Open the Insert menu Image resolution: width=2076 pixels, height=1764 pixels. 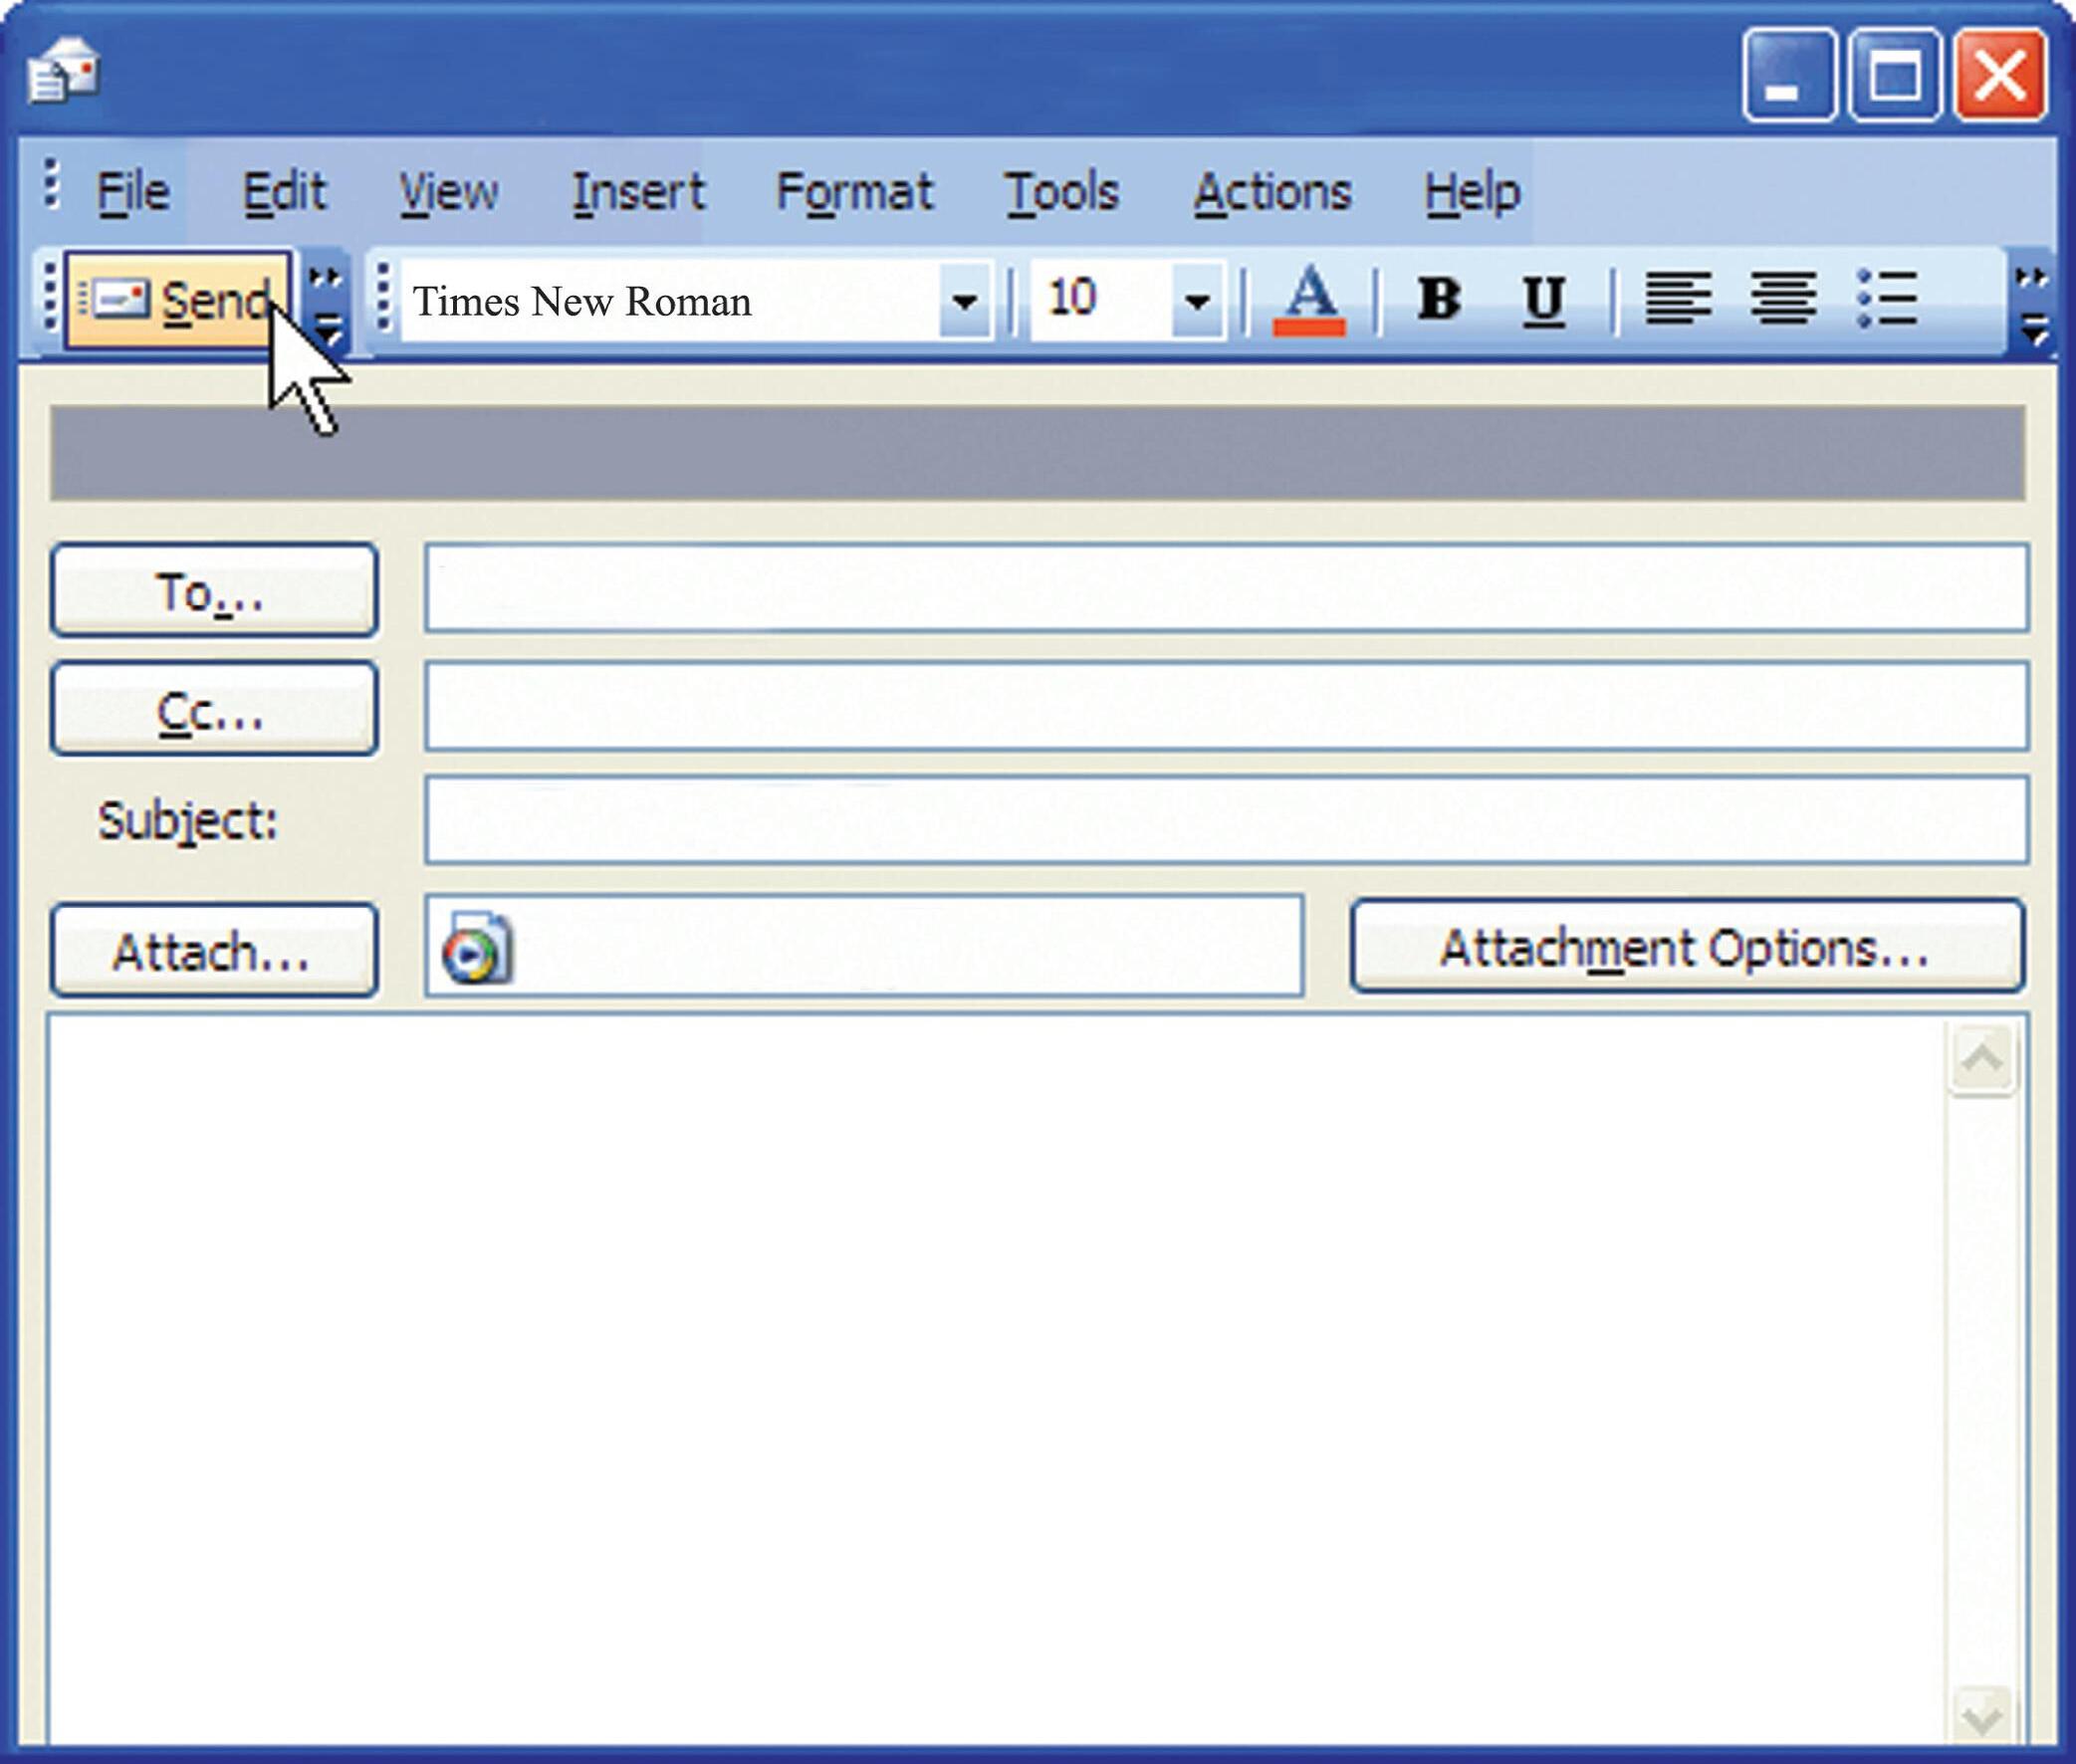638,192
